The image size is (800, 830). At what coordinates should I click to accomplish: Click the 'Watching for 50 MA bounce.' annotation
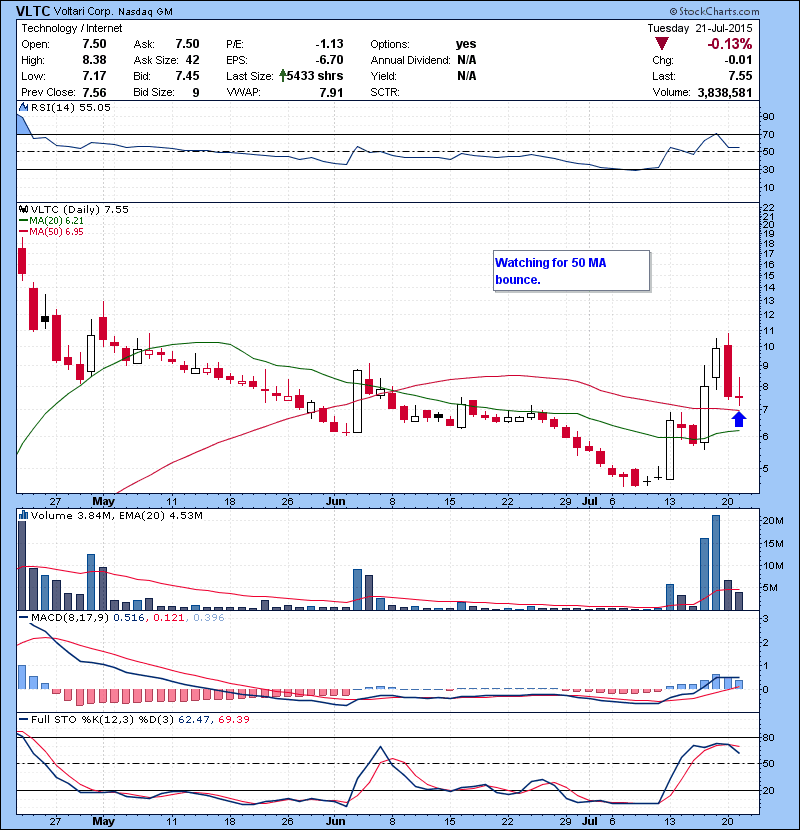pyautogui.click(x=571, y=270)
